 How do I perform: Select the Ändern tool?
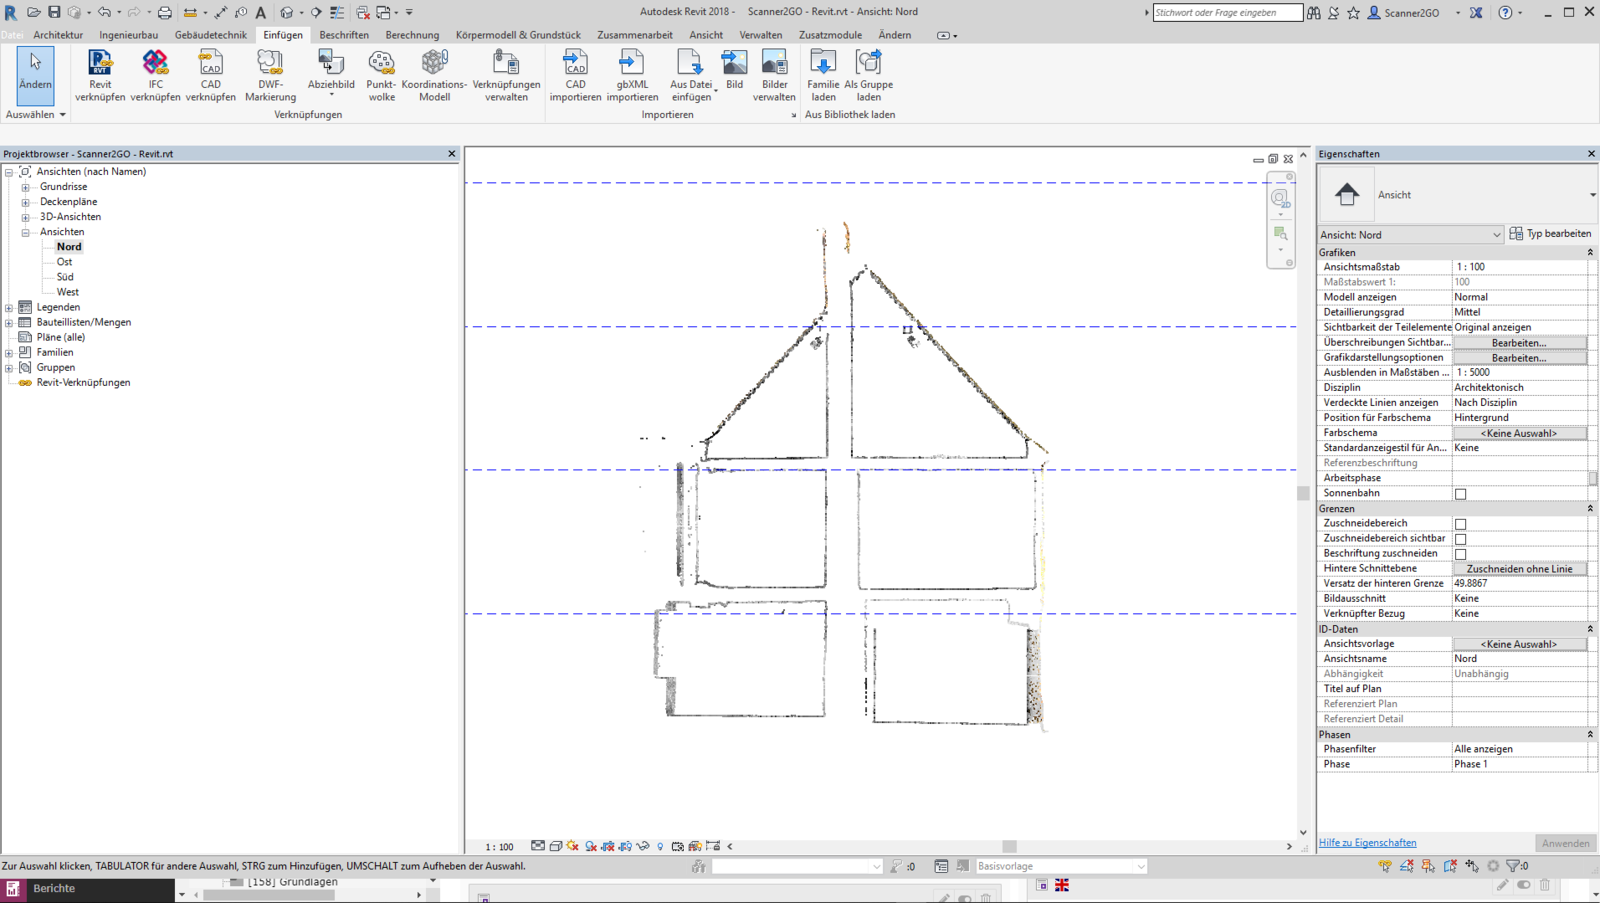[x=35, y=73]
